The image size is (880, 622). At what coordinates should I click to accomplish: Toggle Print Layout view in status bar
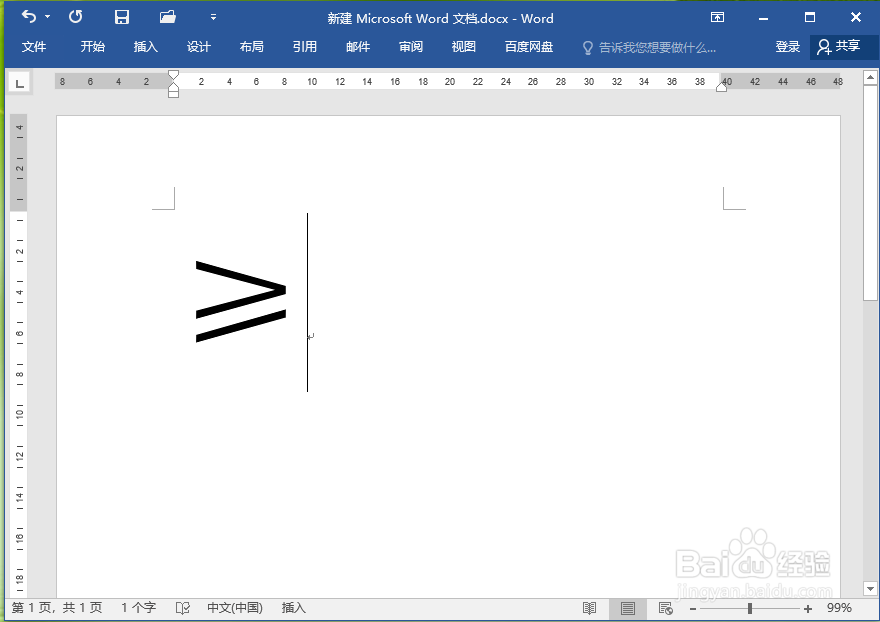click(627, 607)
